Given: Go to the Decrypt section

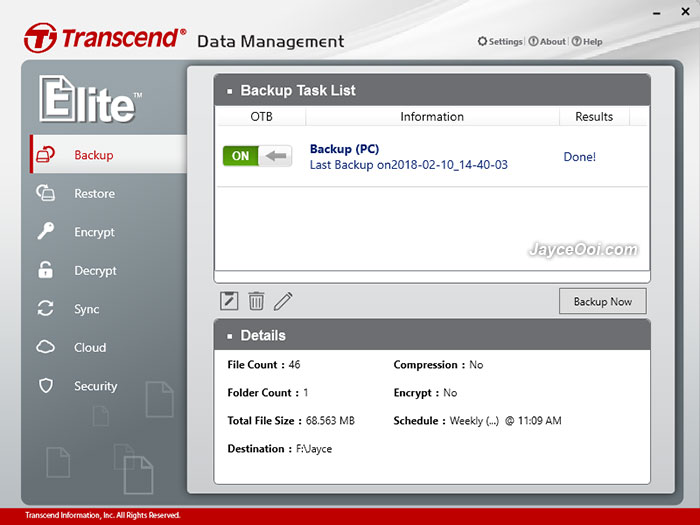Looking at the screenshot, I should tap(96, 271).
